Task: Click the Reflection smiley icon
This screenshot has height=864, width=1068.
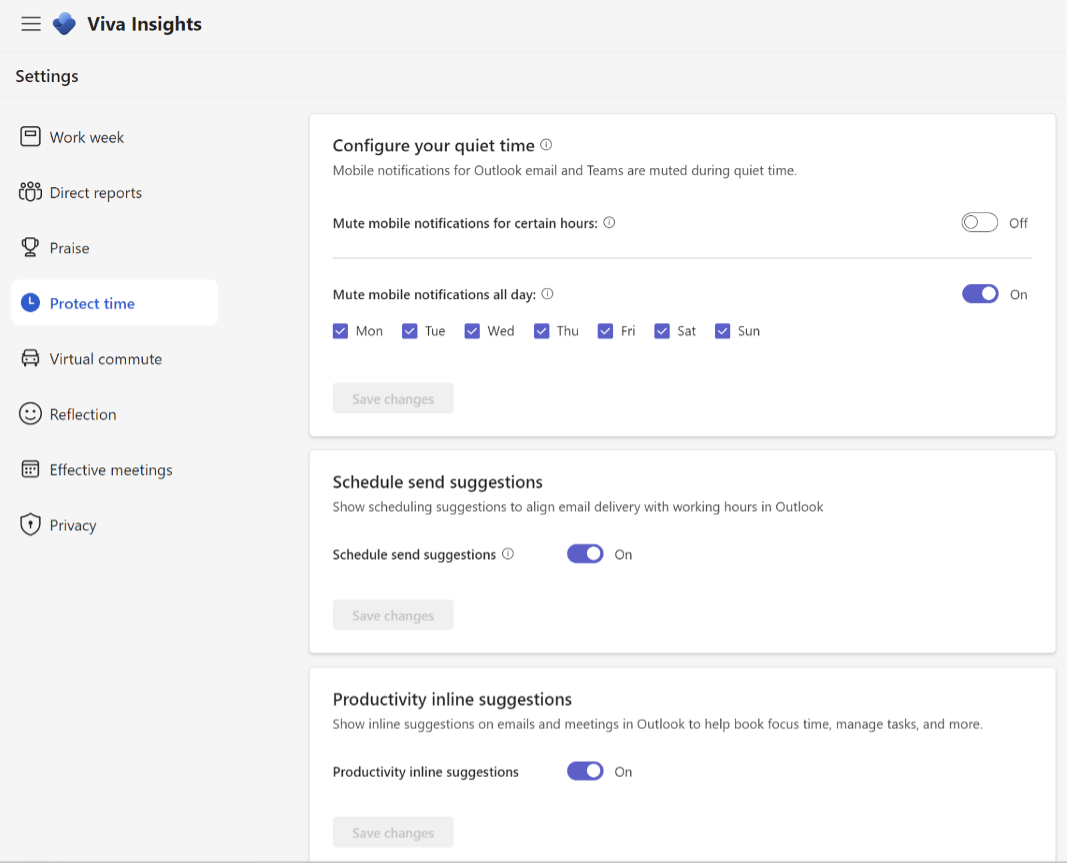Action: [30, 413]
